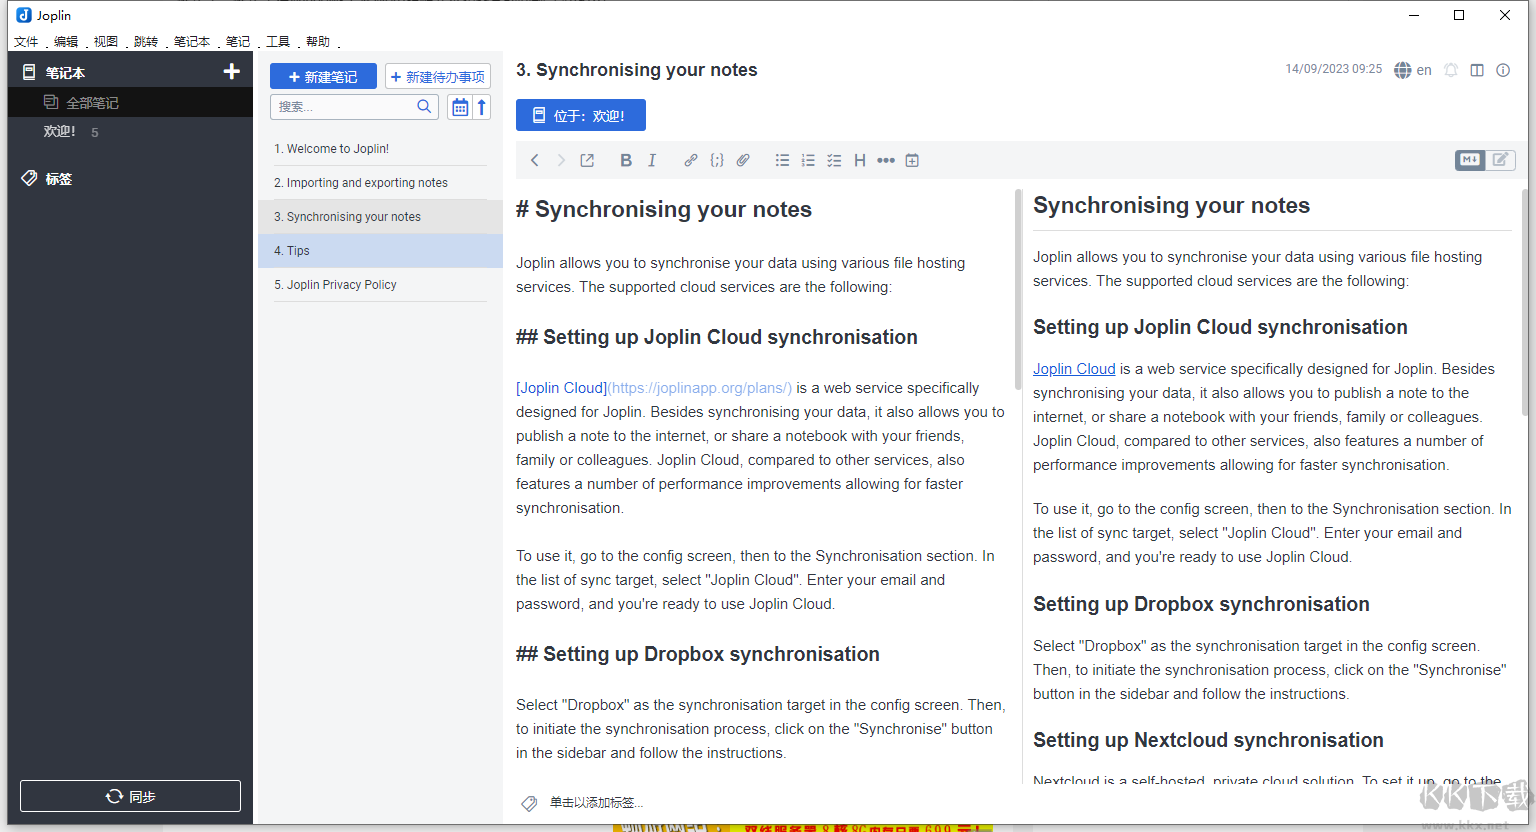
Task: Apply italic formatting from the toolbar
Action: [652, 160]
